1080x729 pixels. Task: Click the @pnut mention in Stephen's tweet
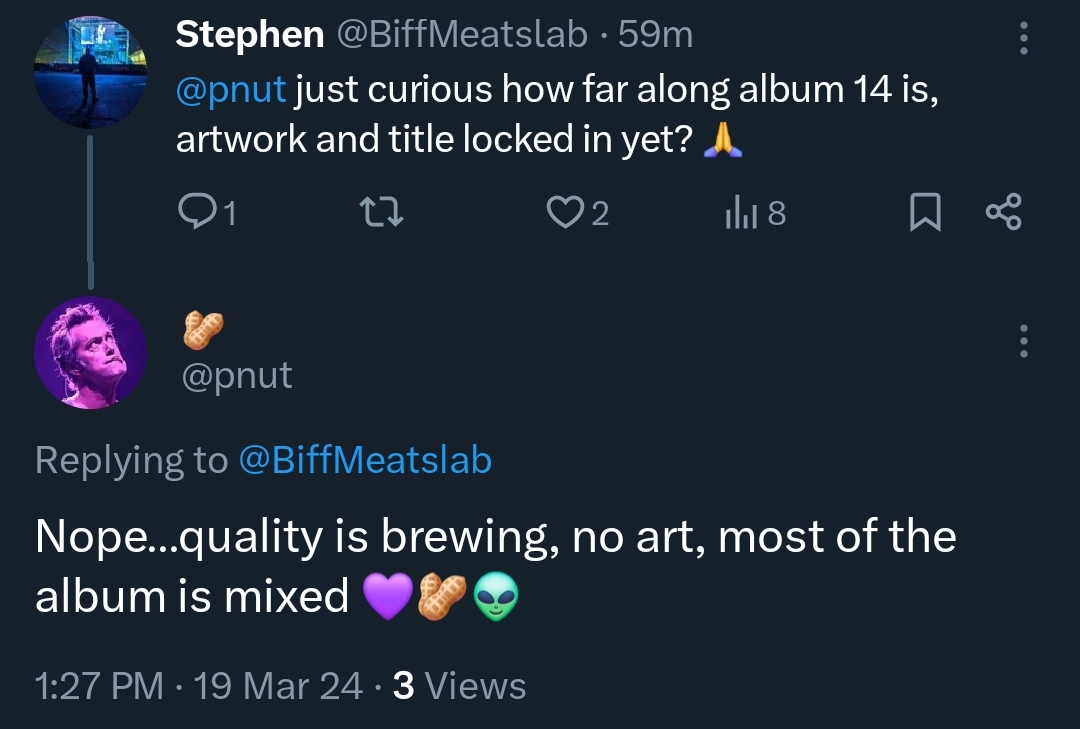pos(231,89)
